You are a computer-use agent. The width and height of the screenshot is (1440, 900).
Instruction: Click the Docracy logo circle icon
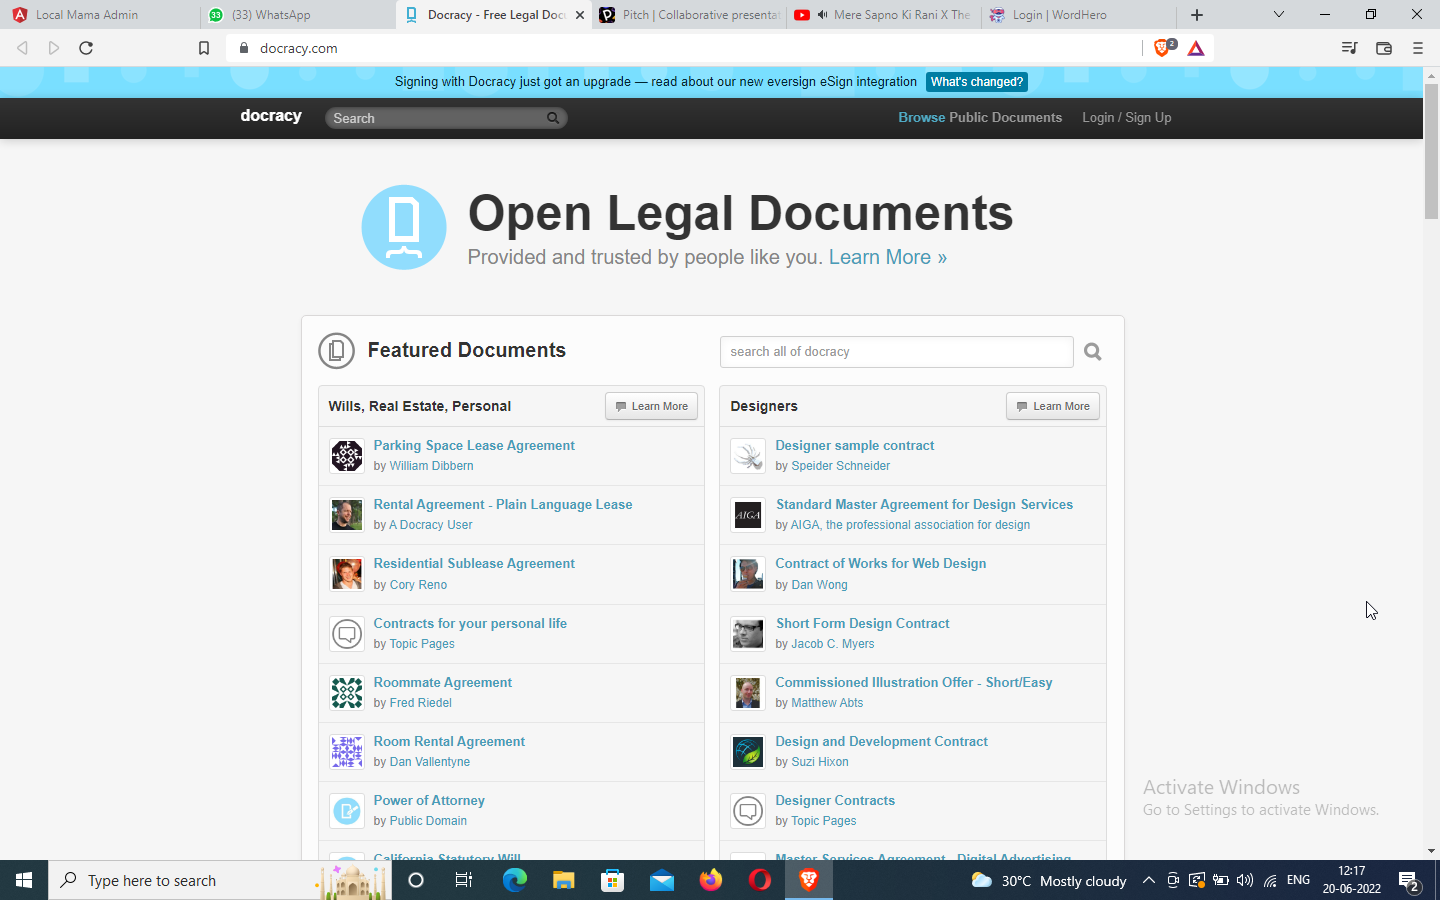[404, 227]
